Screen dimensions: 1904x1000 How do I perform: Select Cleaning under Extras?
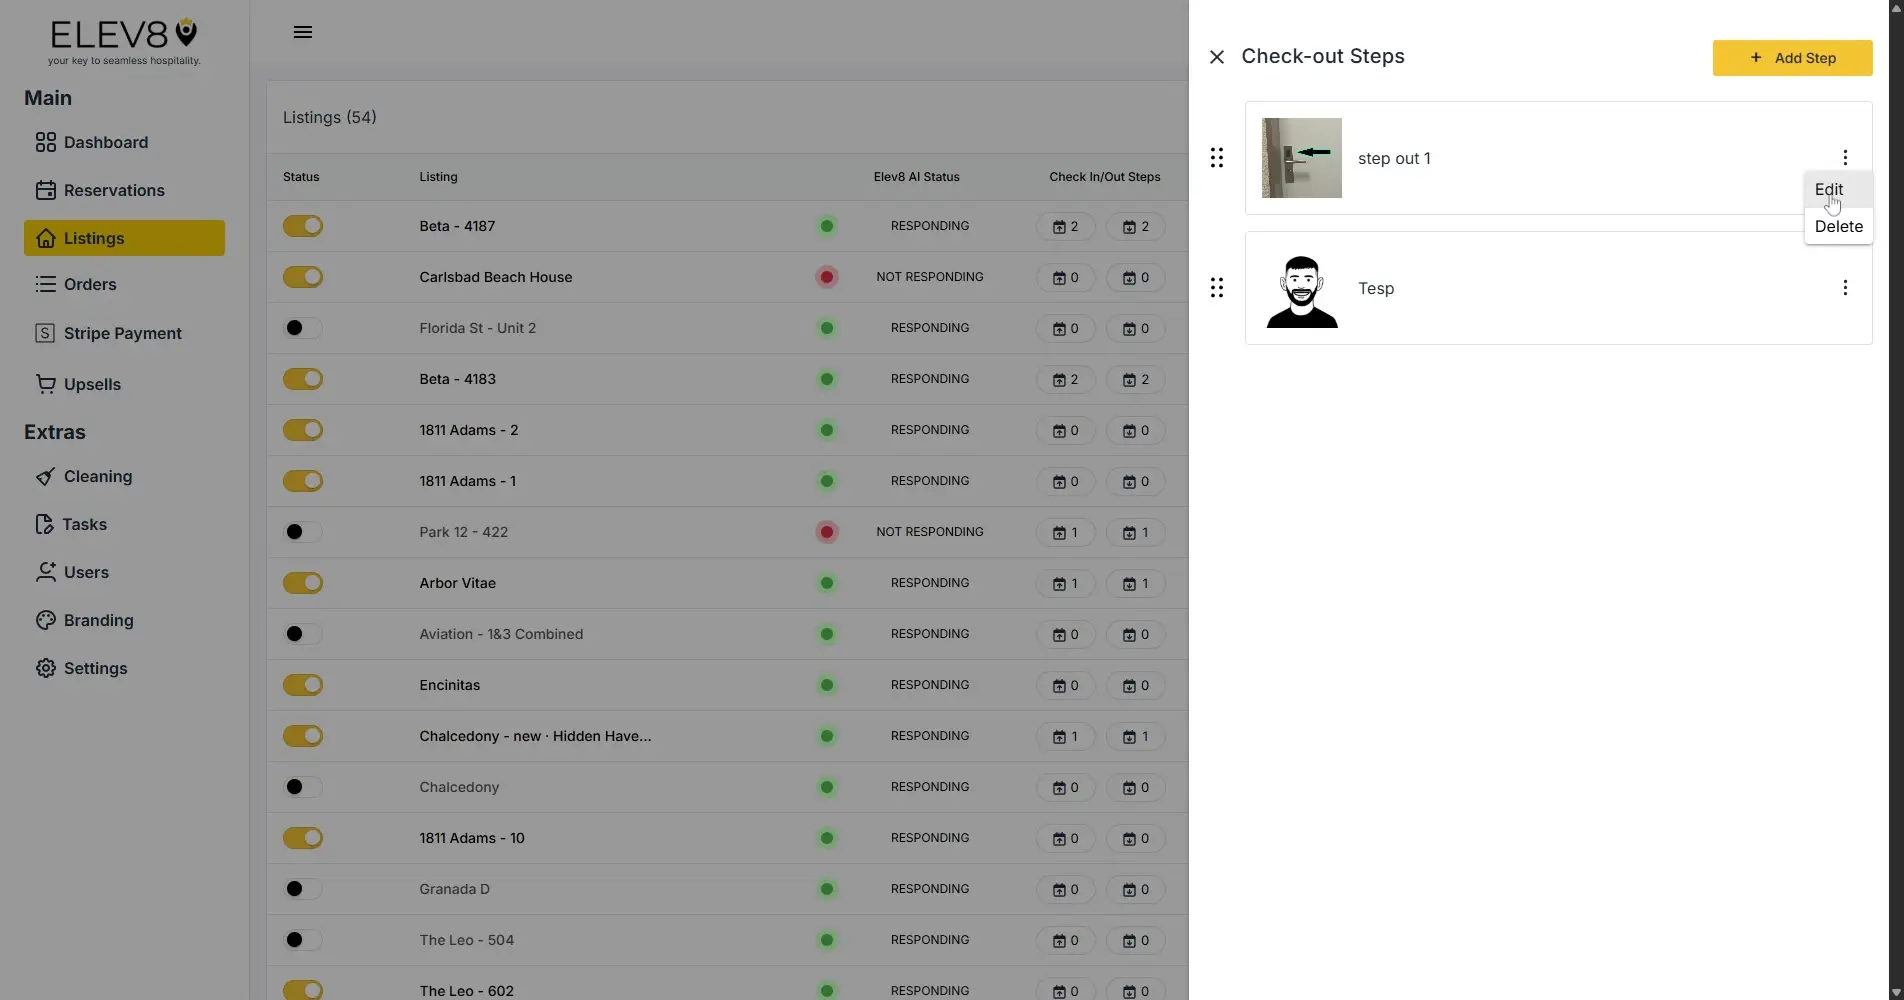pos(97,476)
